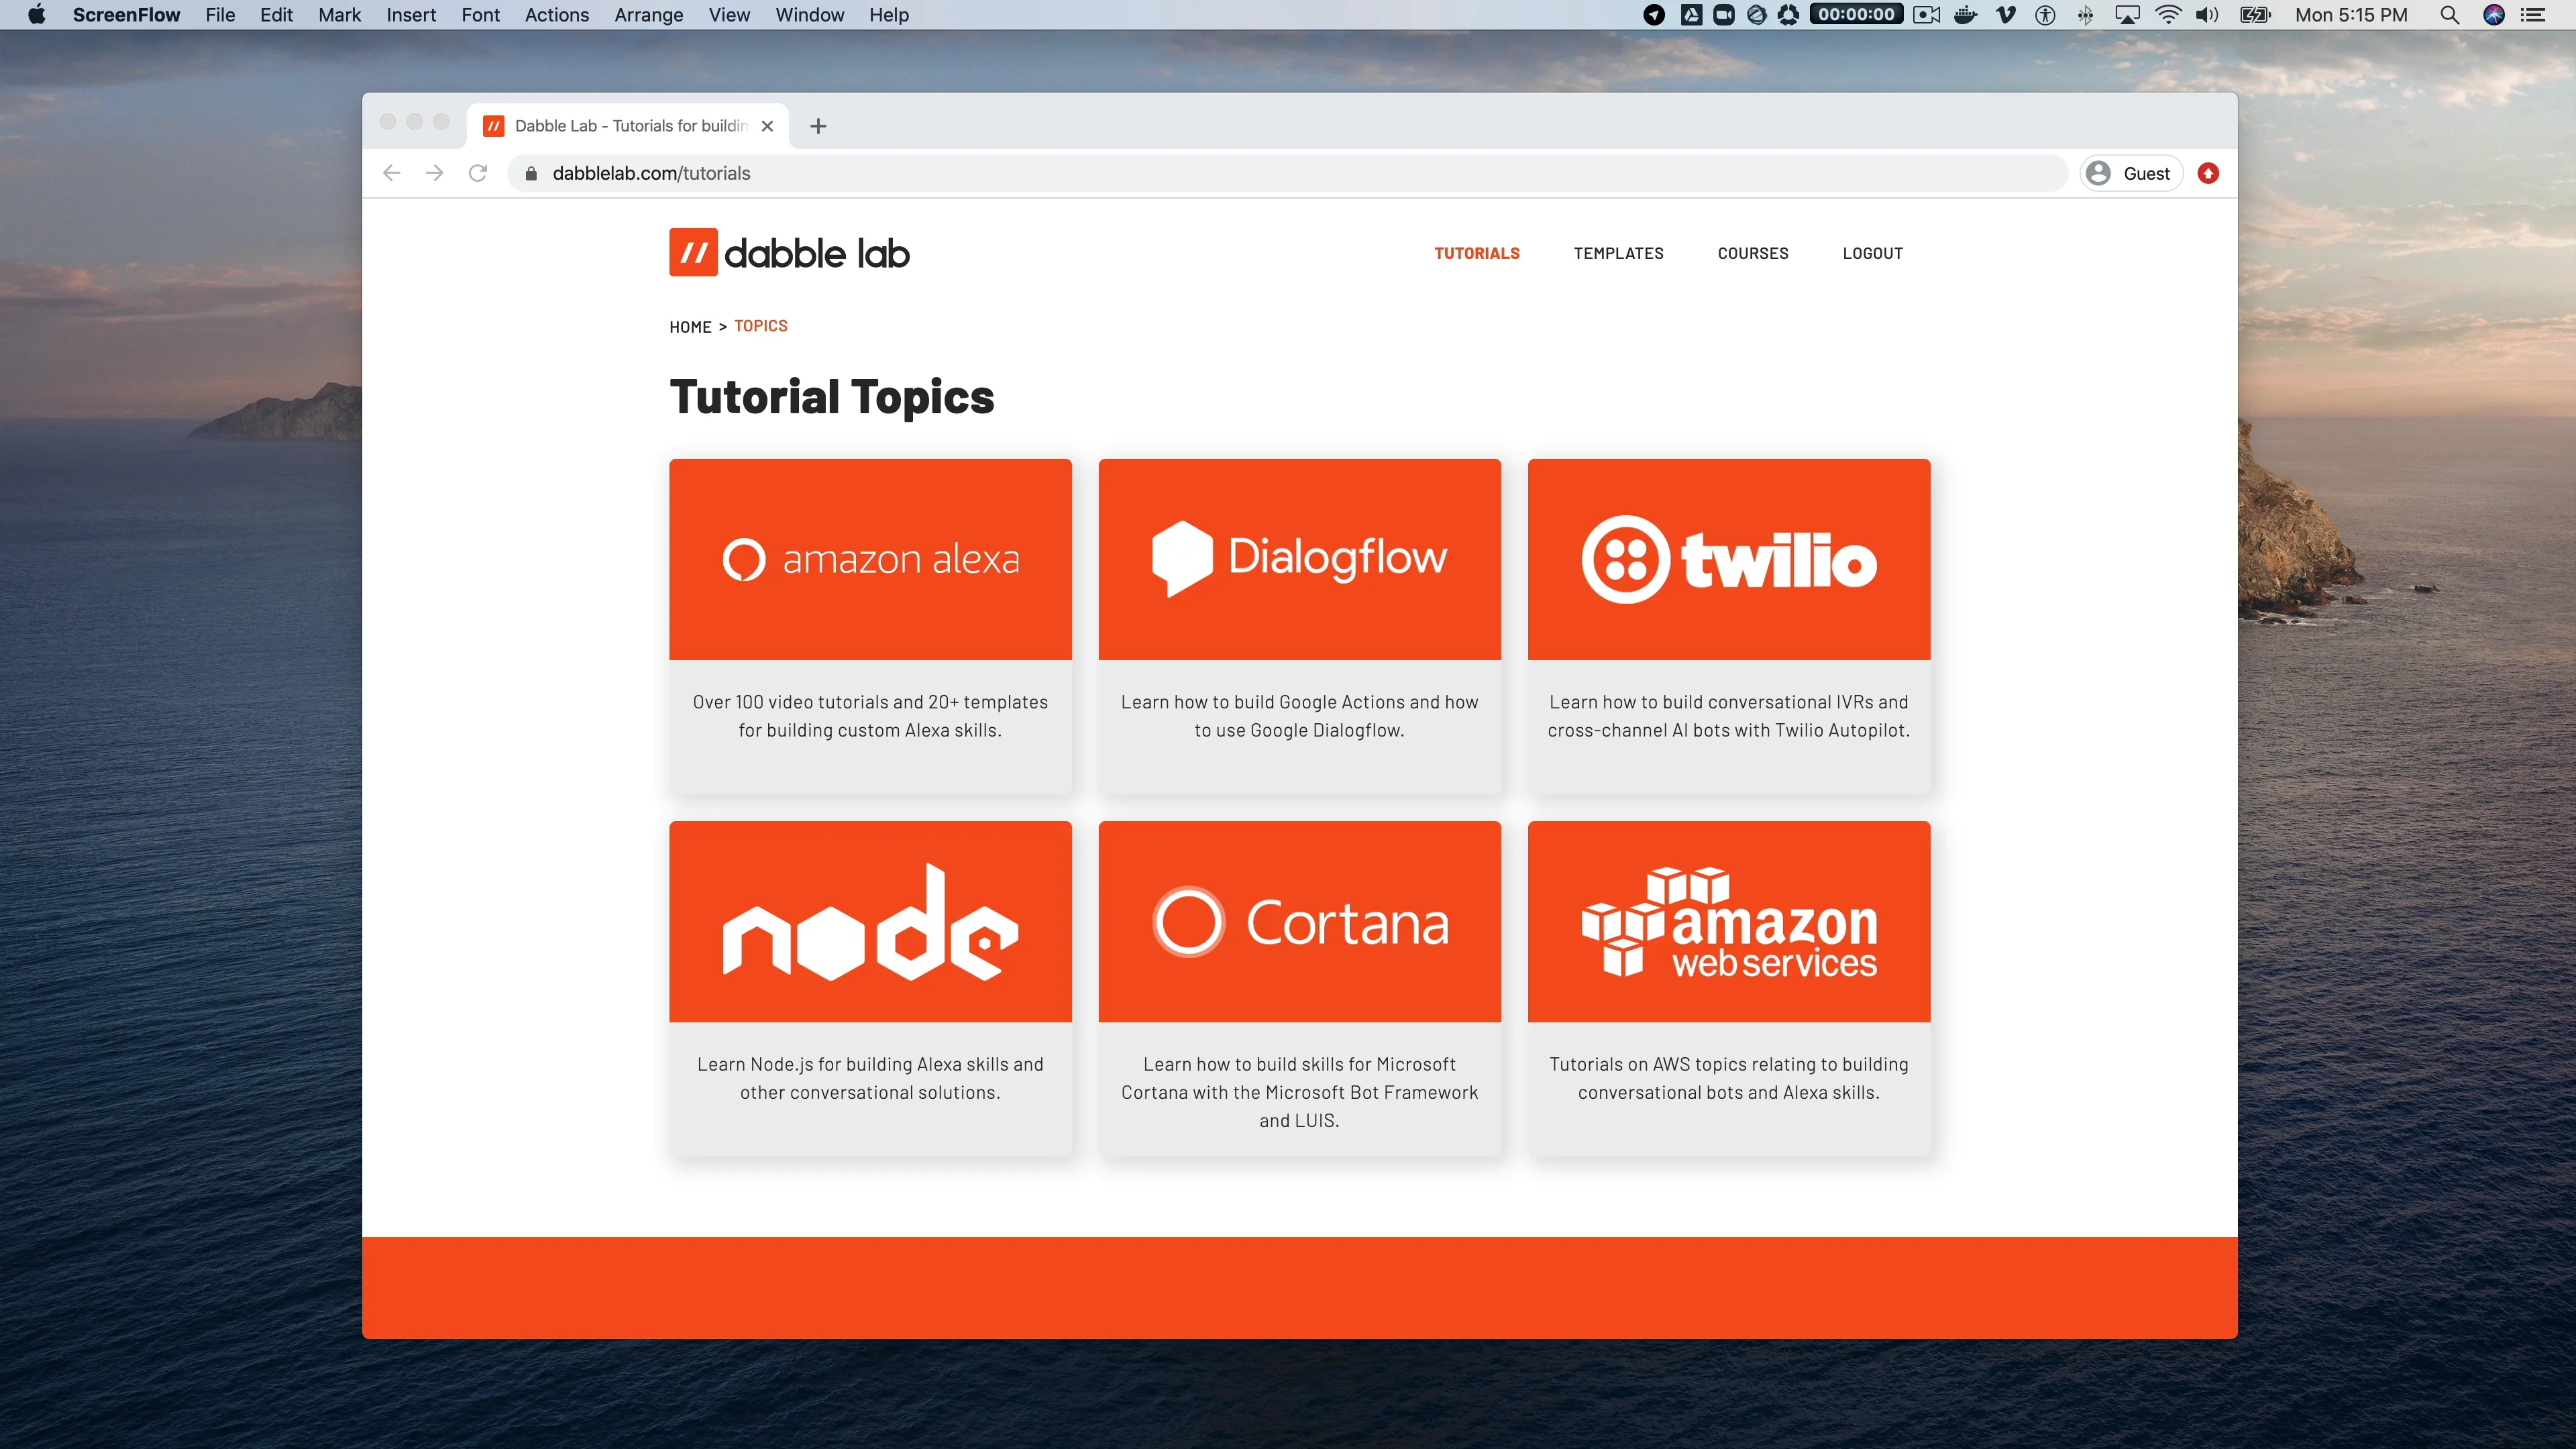
Task: Reload the dabblelab.com page
Action: 477,172
